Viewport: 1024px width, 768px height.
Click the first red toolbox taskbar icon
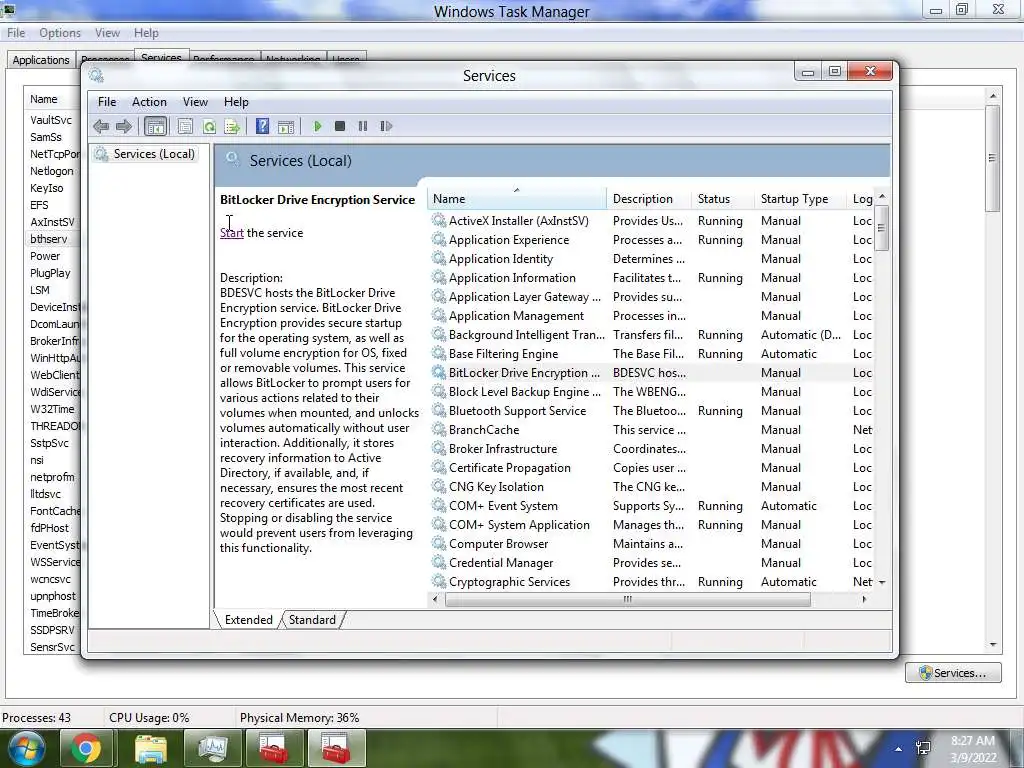click(x=274, y=748)
